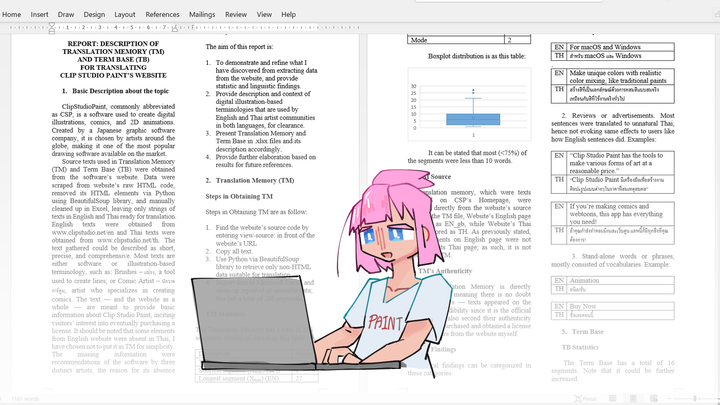The width and height of the screenshot is (720, 405).
Task: Select the Review tab
Action: pos(236,14)
